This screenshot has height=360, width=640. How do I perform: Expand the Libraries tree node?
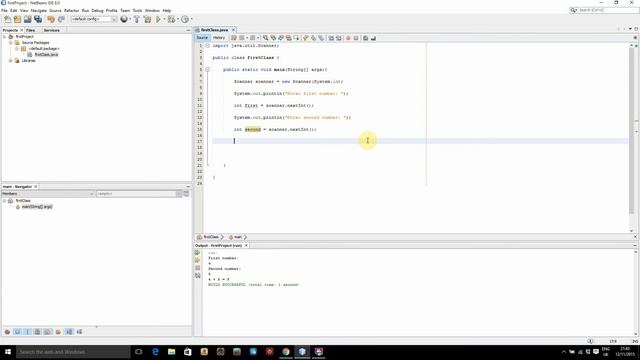tap(11, 60)
